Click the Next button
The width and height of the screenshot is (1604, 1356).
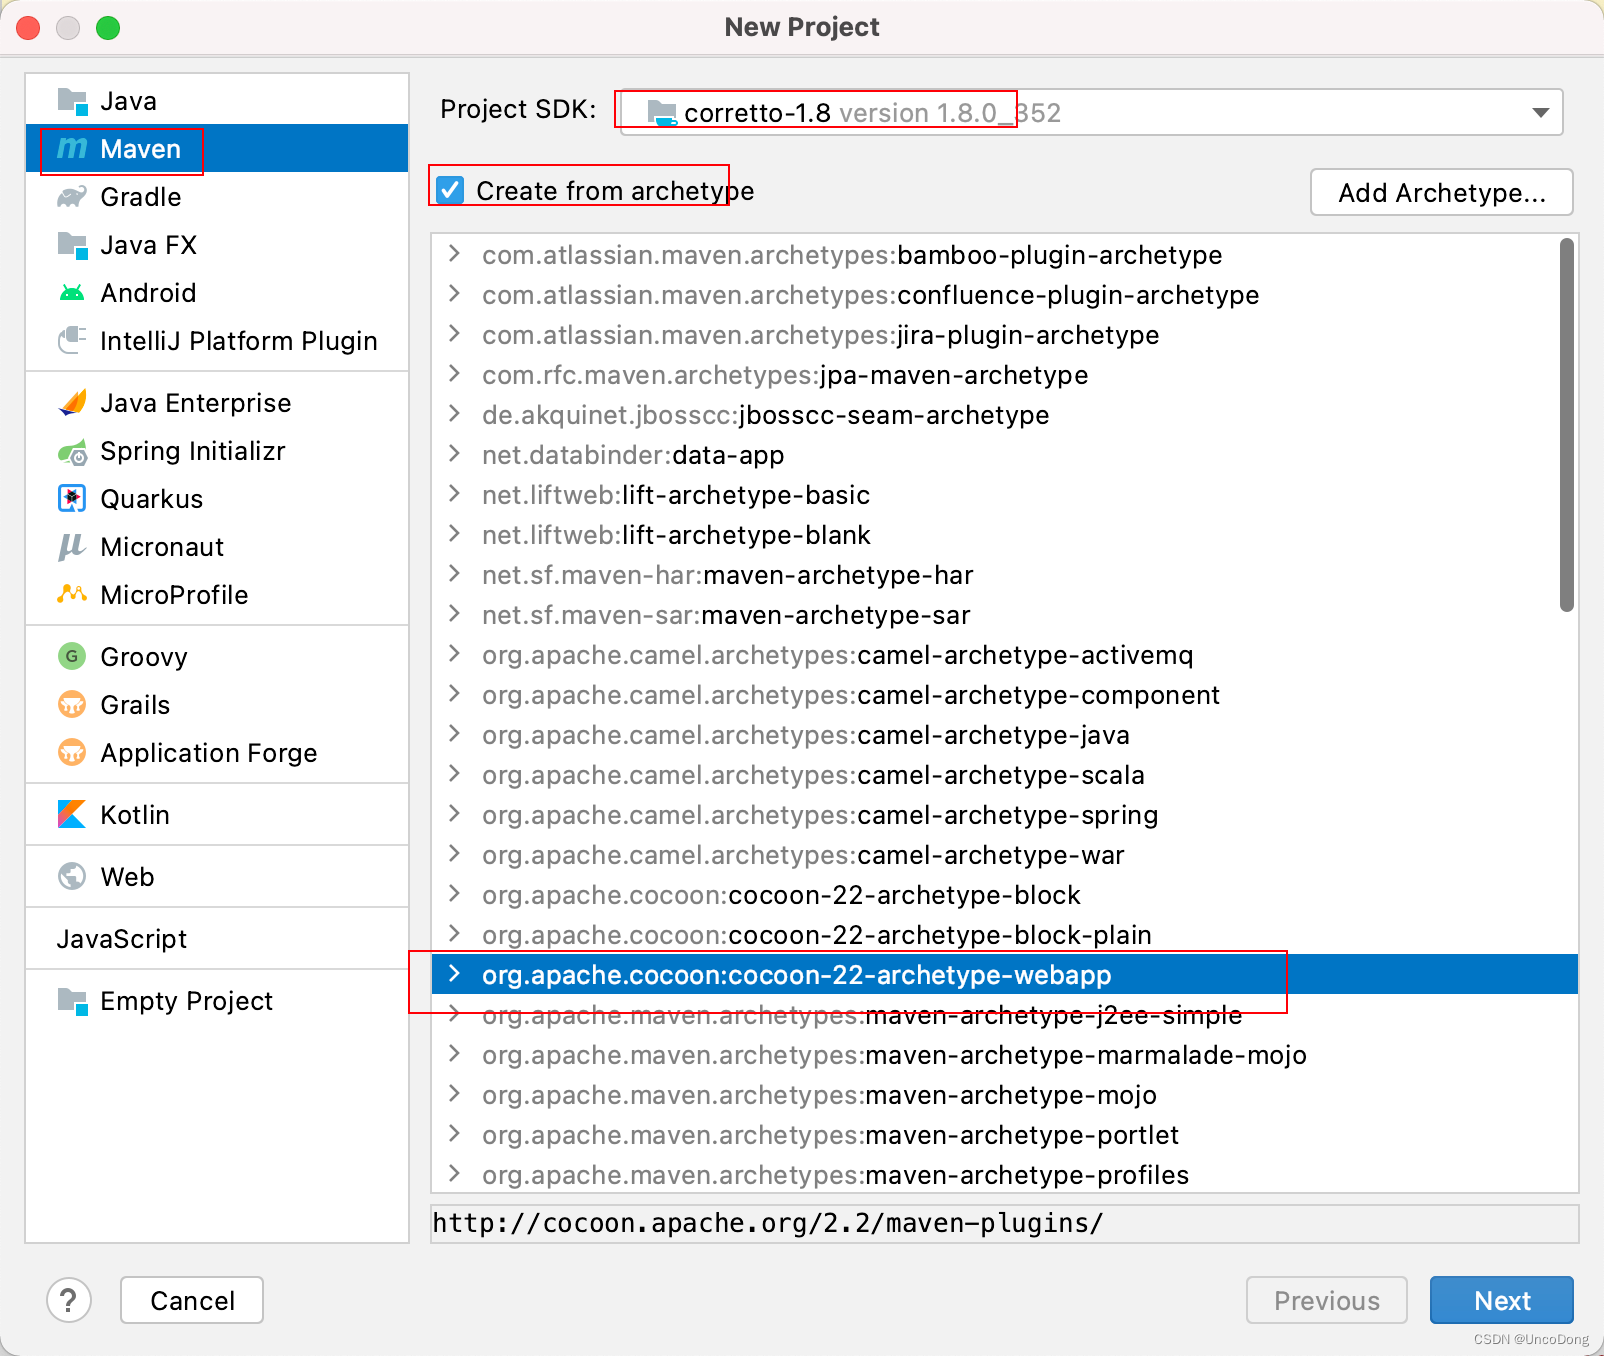1502,1300
